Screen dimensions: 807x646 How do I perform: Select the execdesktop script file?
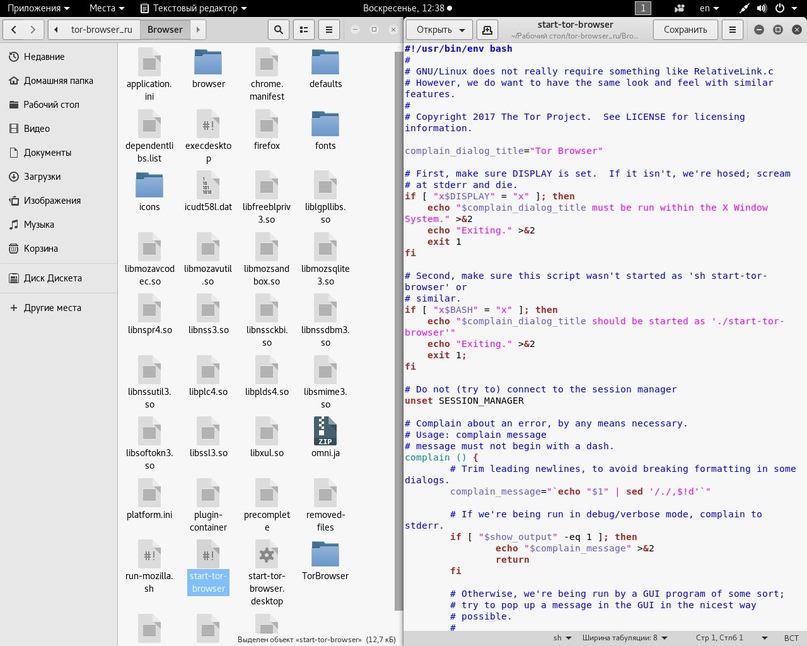pyautogui.click(x=208, y=137)
